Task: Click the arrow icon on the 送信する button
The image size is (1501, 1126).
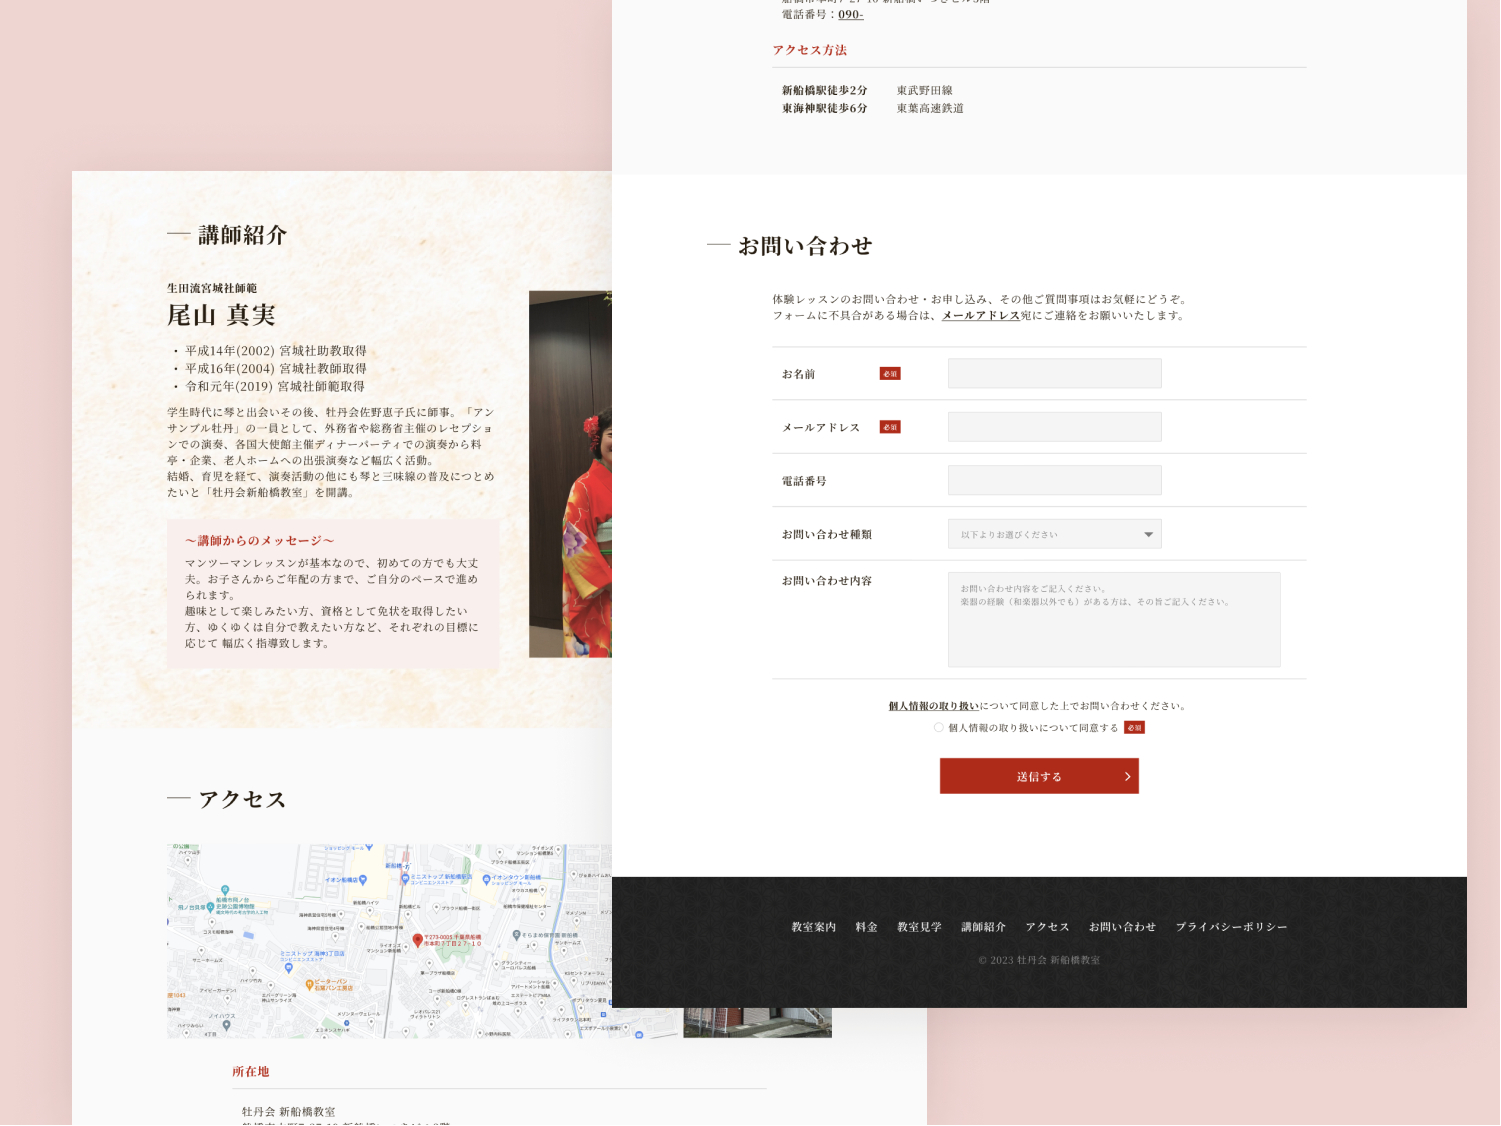Action: pos(1127,776)
